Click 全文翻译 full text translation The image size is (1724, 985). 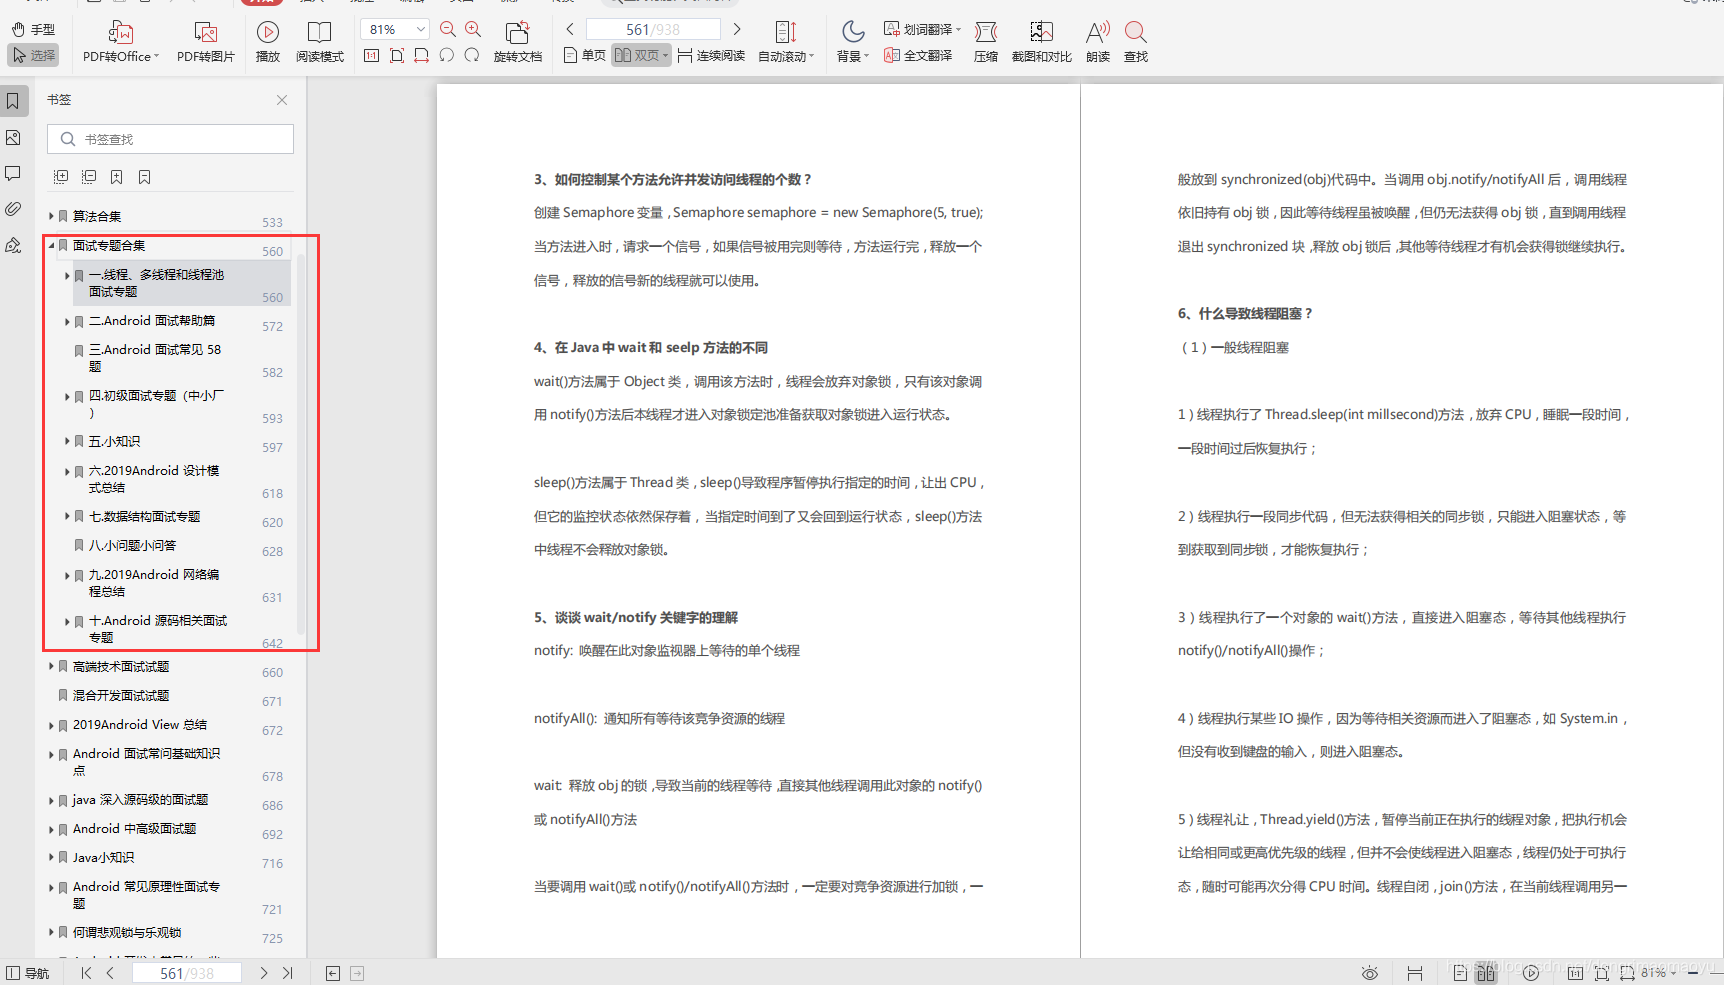(x=918, y=56)
